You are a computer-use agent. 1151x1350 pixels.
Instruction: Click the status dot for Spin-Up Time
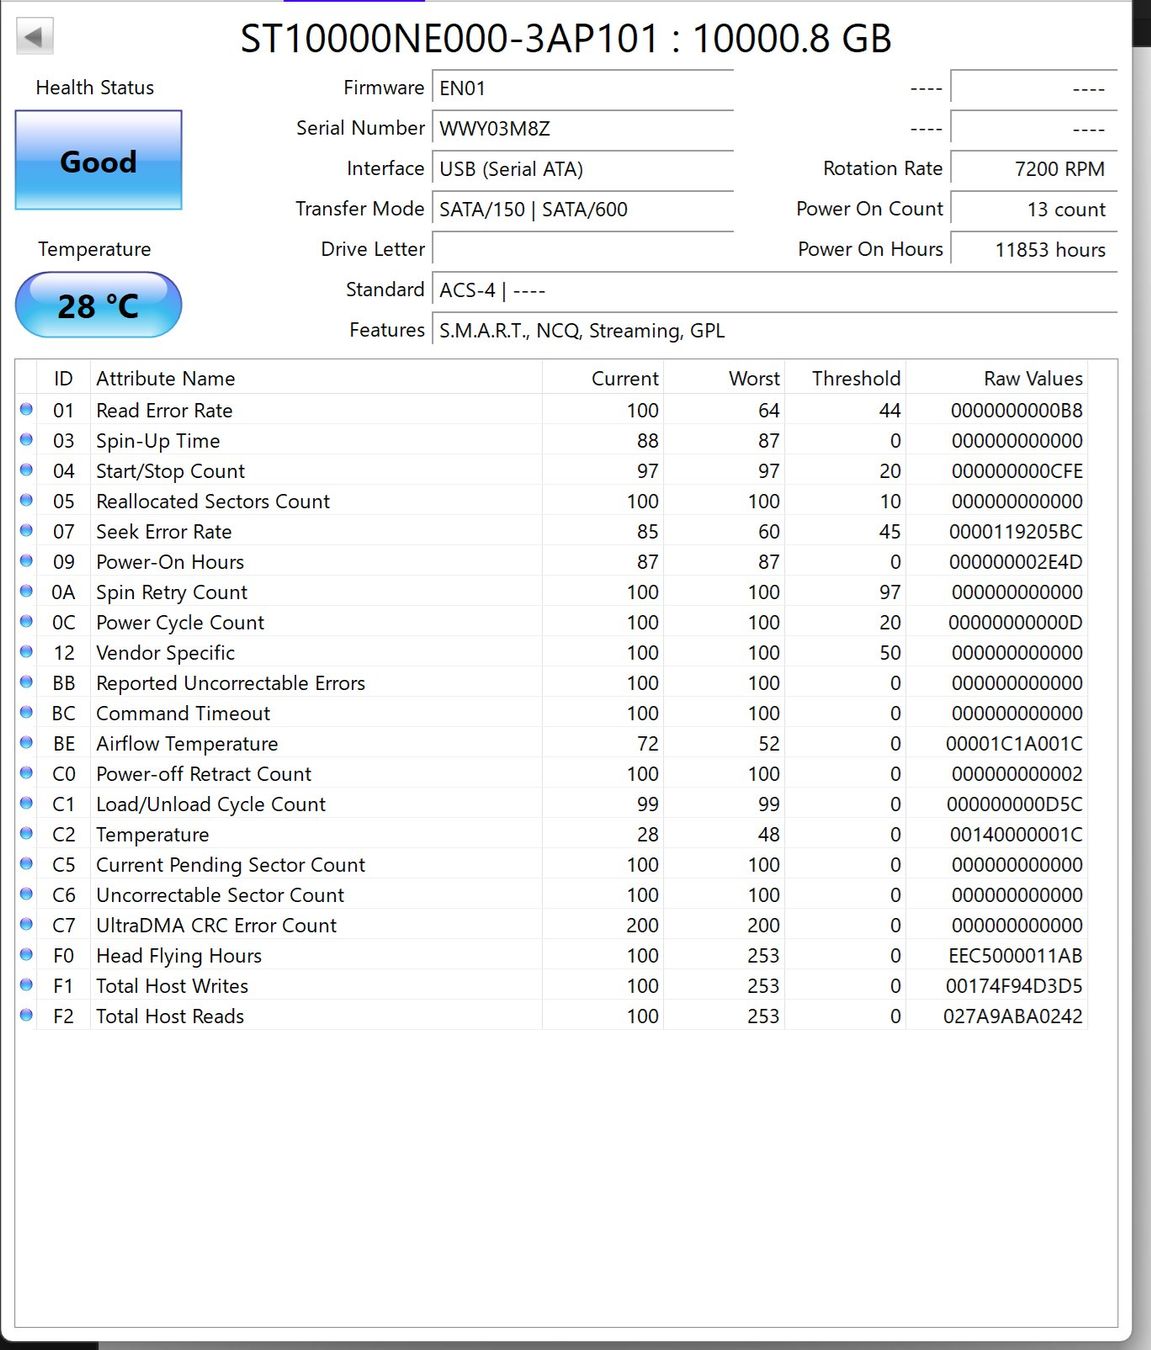tap(27, 439)
